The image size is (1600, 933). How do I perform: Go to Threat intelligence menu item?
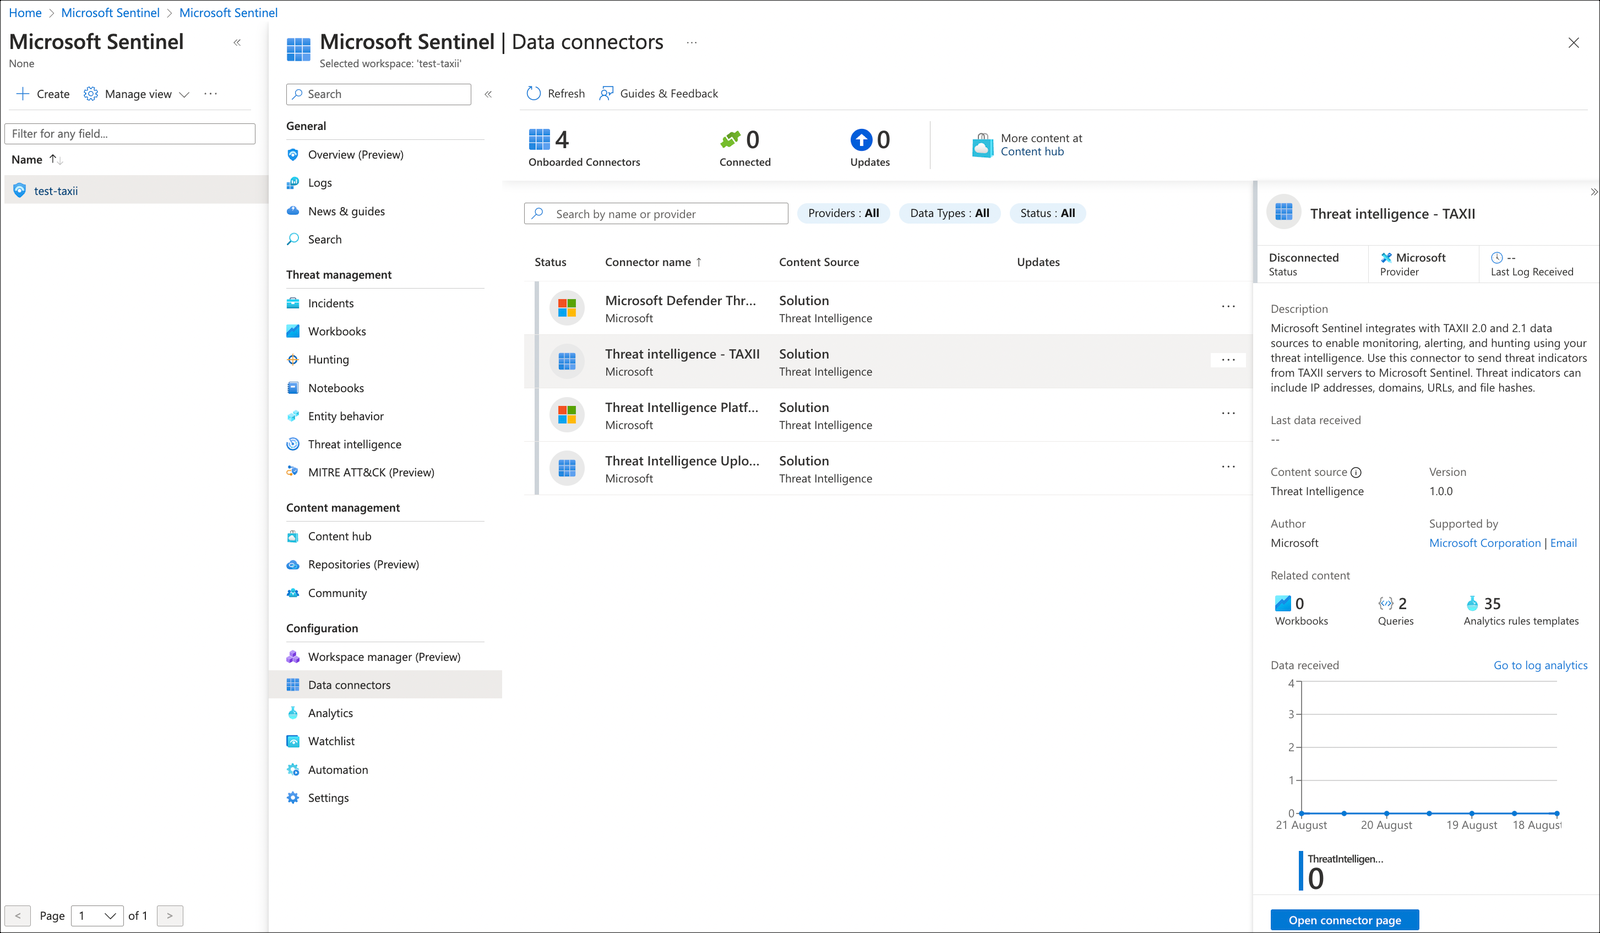point(354,444)
